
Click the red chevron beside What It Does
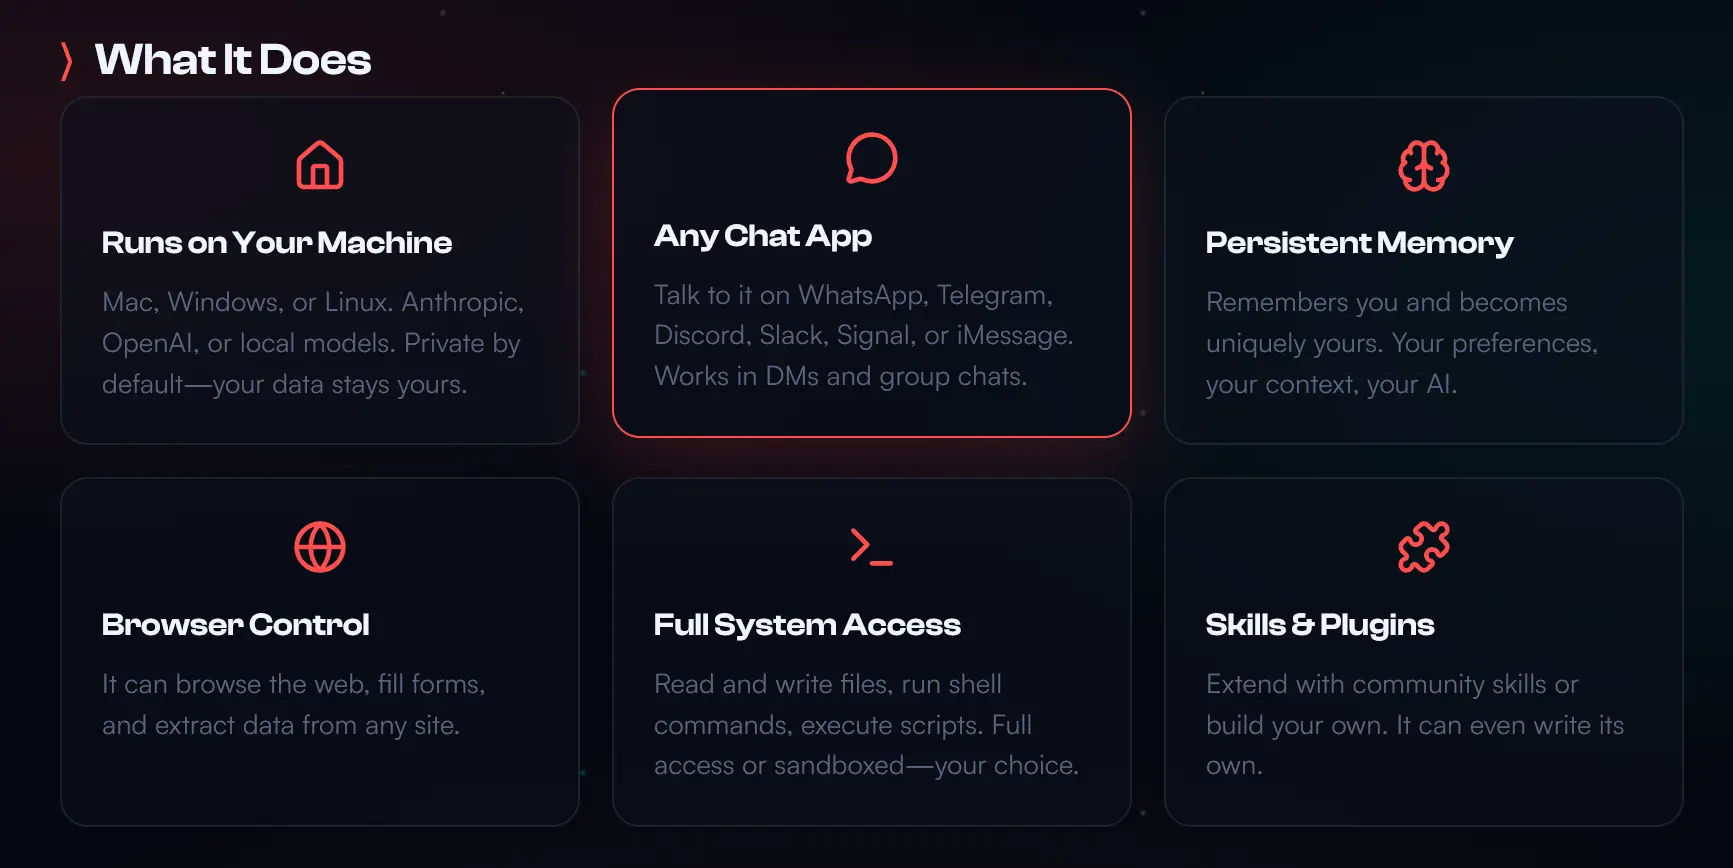tap(67, 61)
